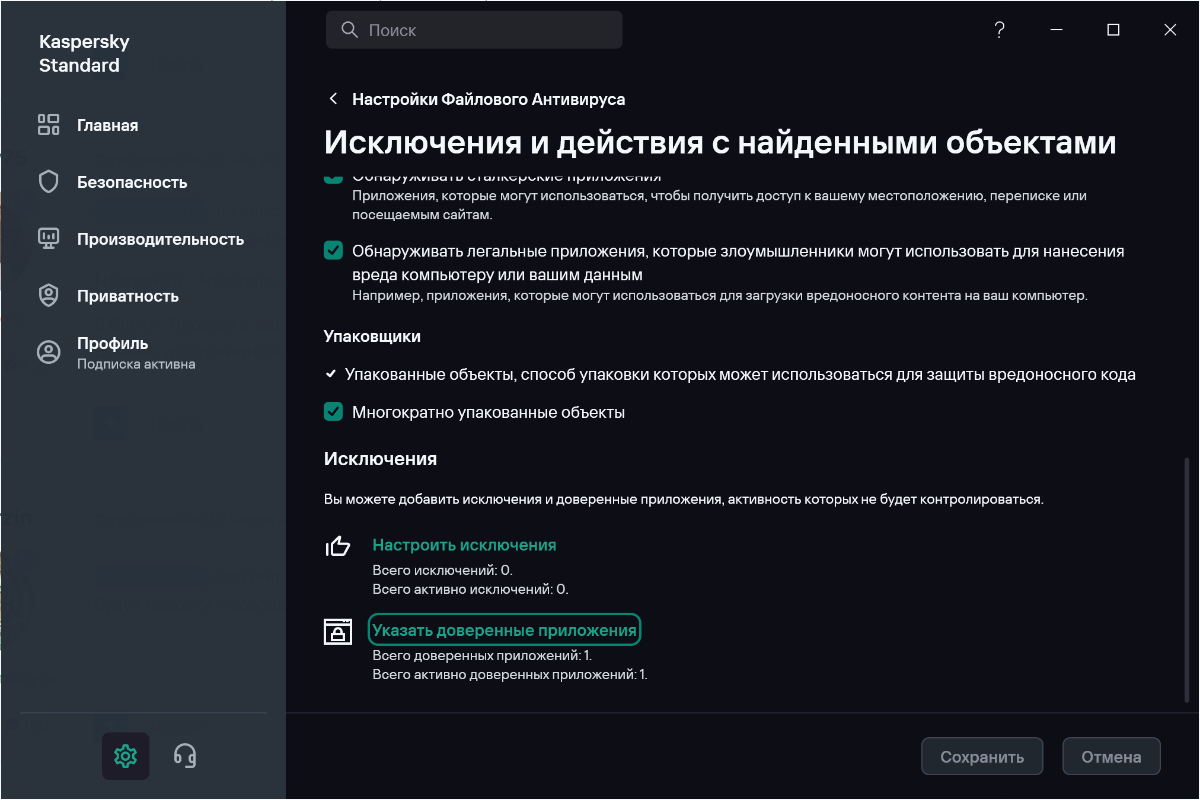
Task: Return to Настройки Файлового Антивируса
Action: coord(489,99)
